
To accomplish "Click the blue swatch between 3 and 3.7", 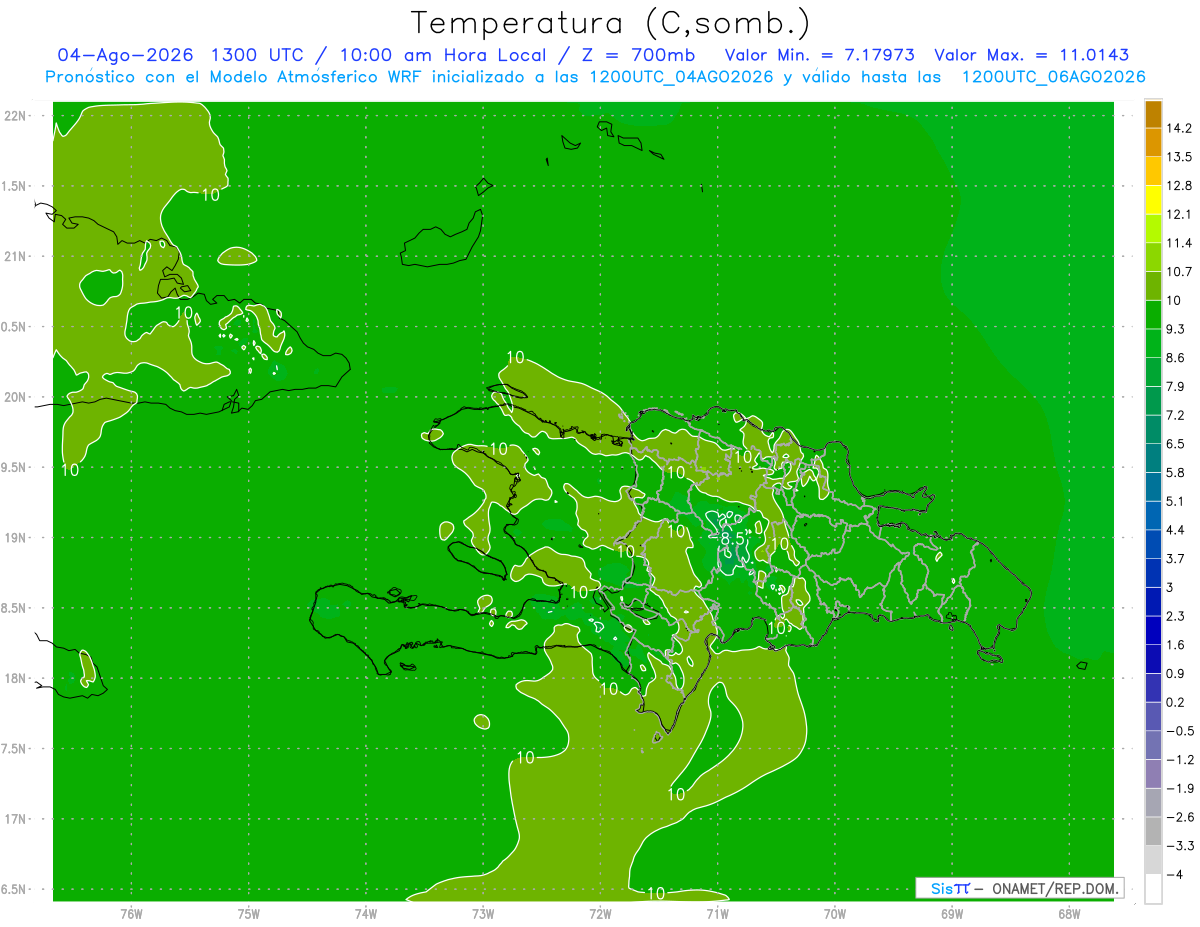I will pos(1154,573).
